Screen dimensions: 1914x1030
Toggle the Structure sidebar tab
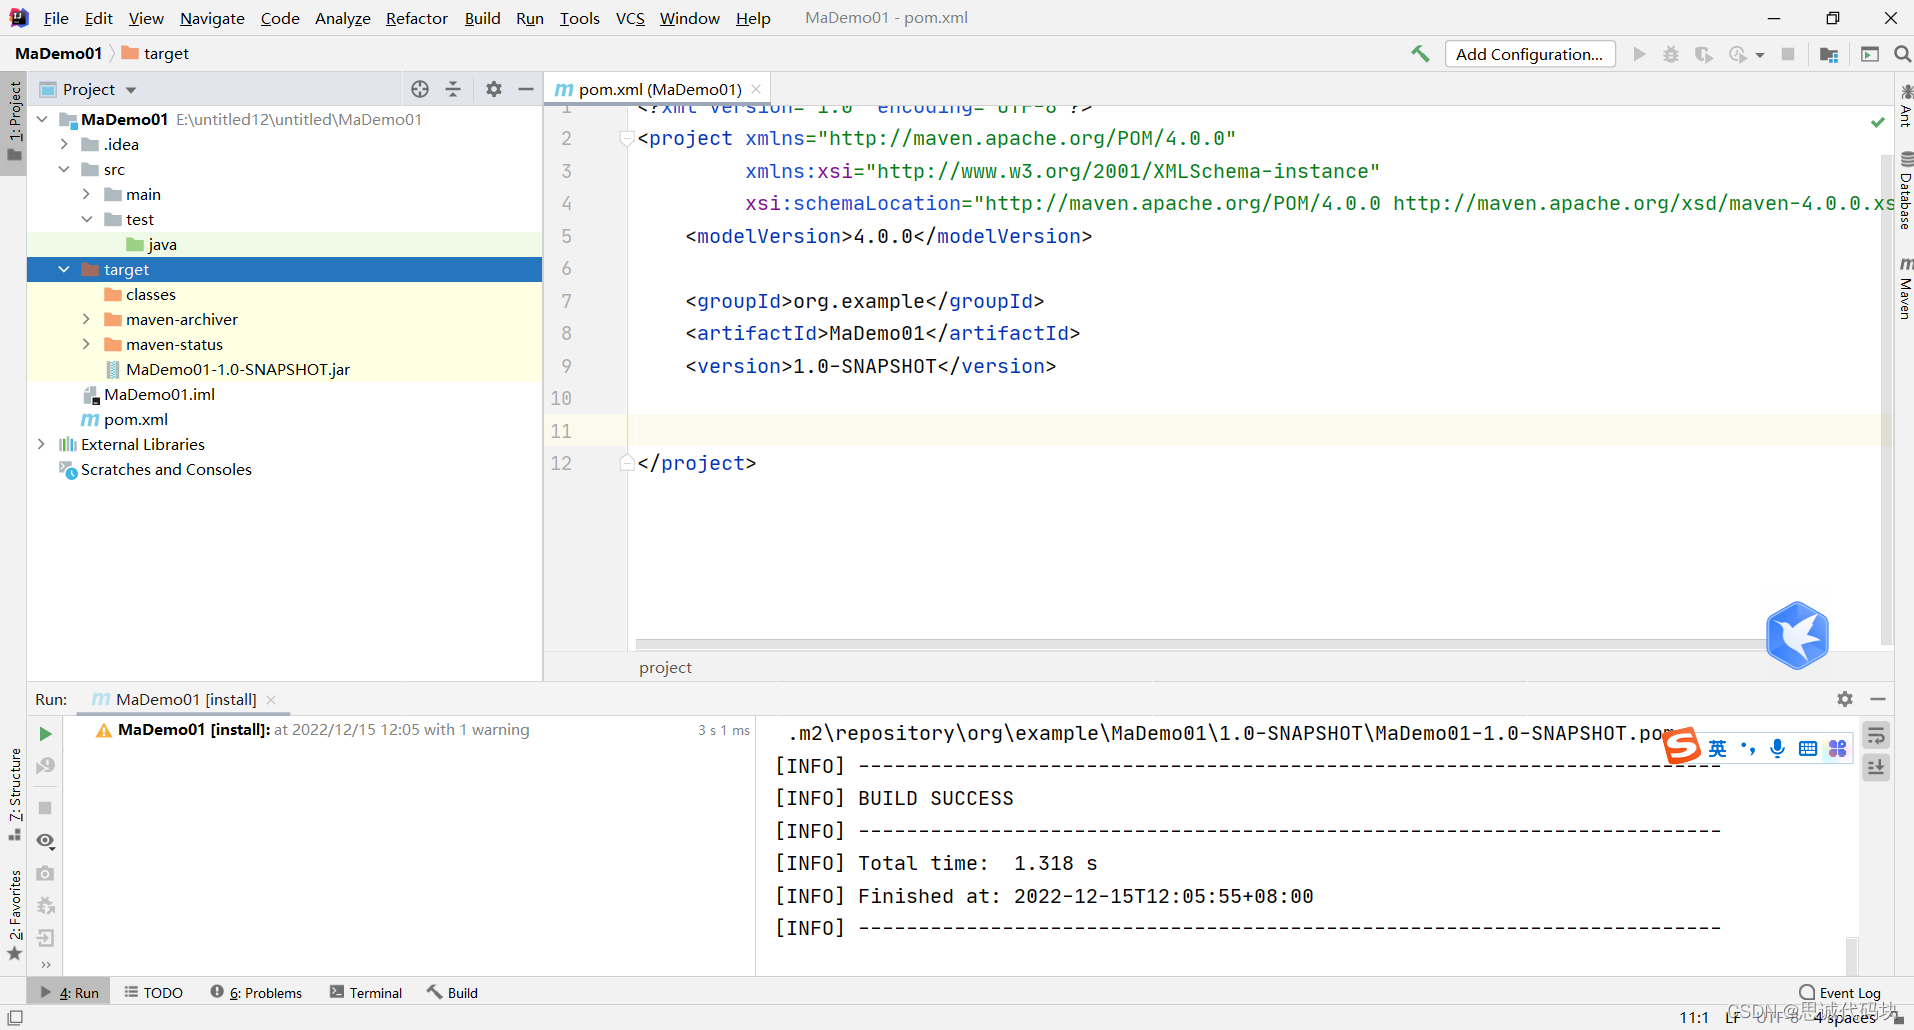(x=14, y=794)
